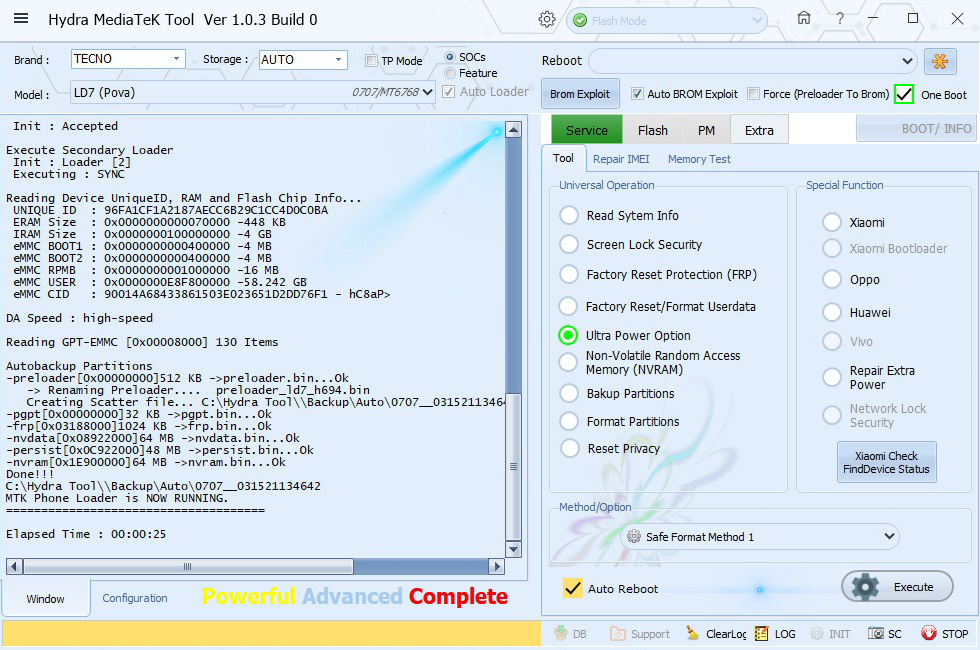Select the NVRAM operation option
This screenshot has height=650, width=980.
pos(568,362)
